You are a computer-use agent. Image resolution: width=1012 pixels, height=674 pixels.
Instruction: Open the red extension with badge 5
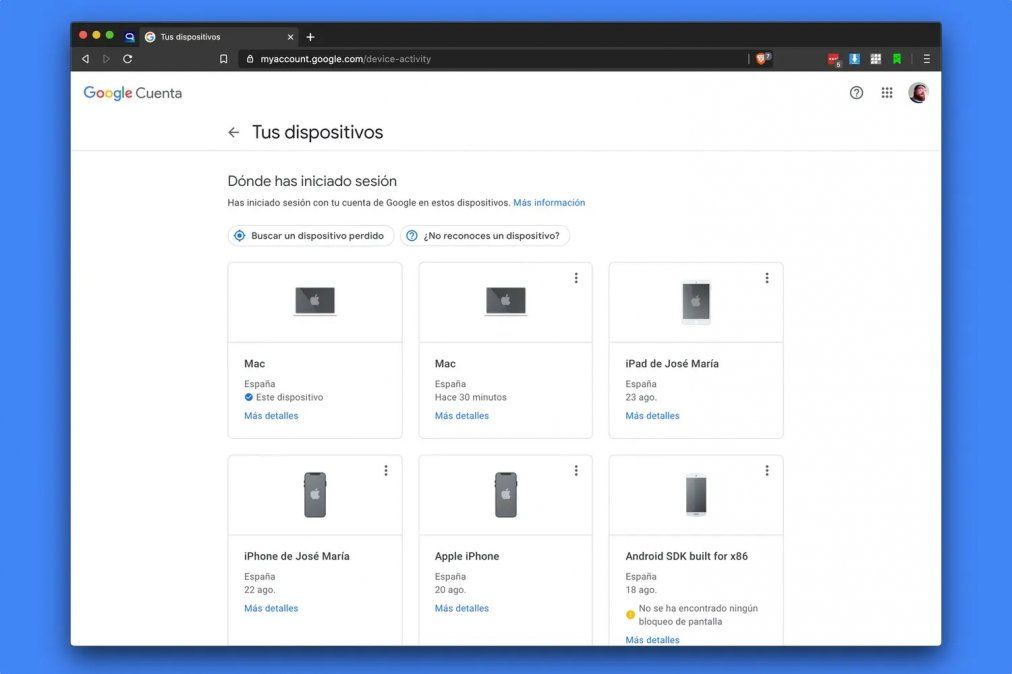pos(832,57)
